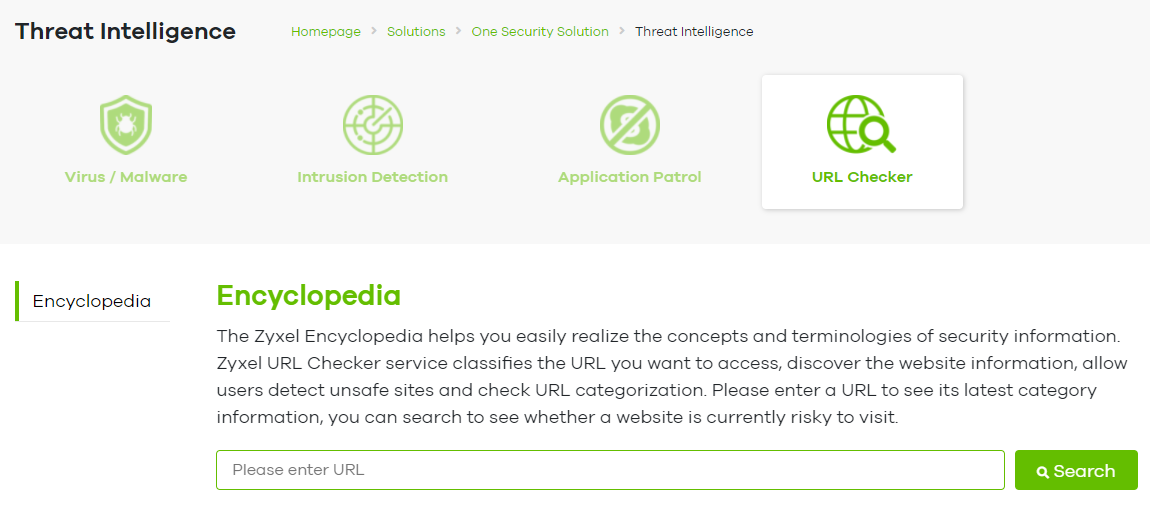Open Solutions breadcrumb link
The height and width of the screenshot is (530, 1150).
(x=416, y=32)
